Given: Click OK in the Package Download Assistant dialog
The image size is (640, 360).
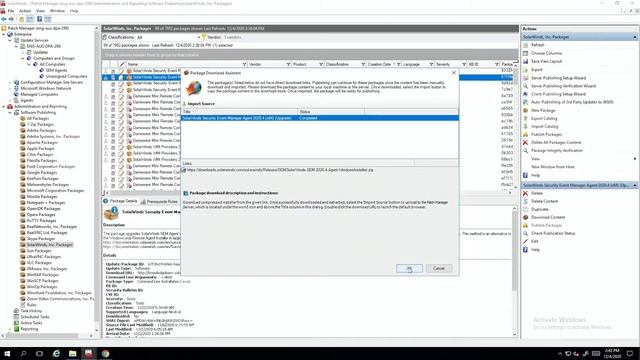Looking at the screenshot, I should [409, 268].
